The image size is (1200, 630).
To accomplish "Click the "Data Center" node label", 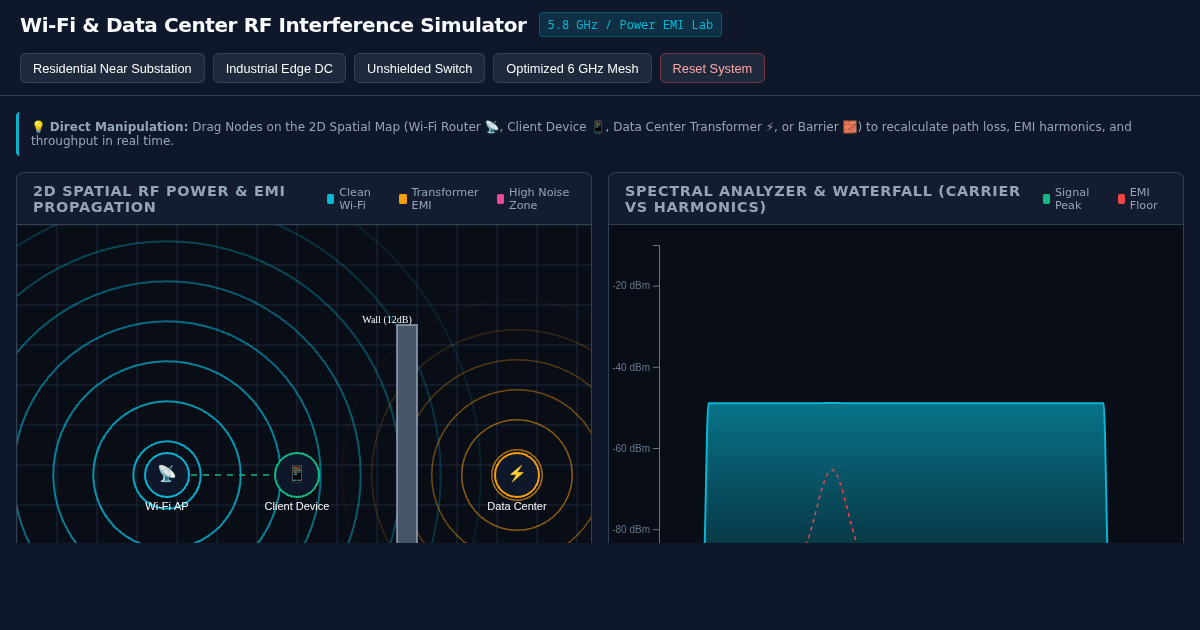I will [x=517, y=506].
